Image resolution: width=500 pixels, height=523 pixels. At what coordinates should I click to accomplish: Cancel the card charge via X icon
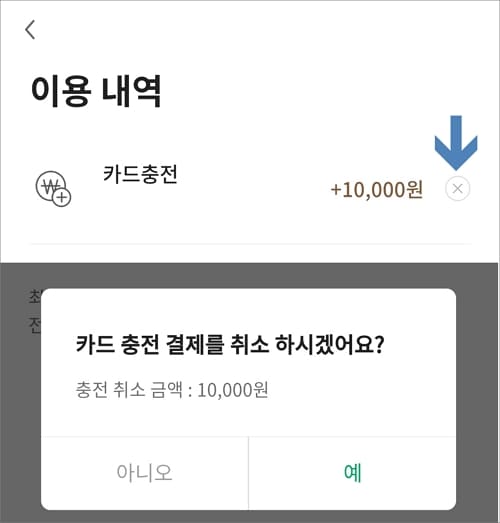458,188
